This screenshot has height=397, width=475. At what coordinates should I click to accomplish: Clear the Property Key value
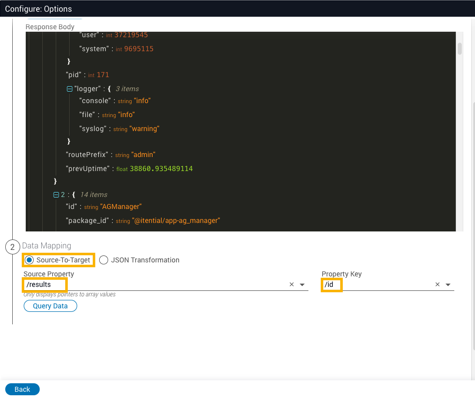coord(438,284)
